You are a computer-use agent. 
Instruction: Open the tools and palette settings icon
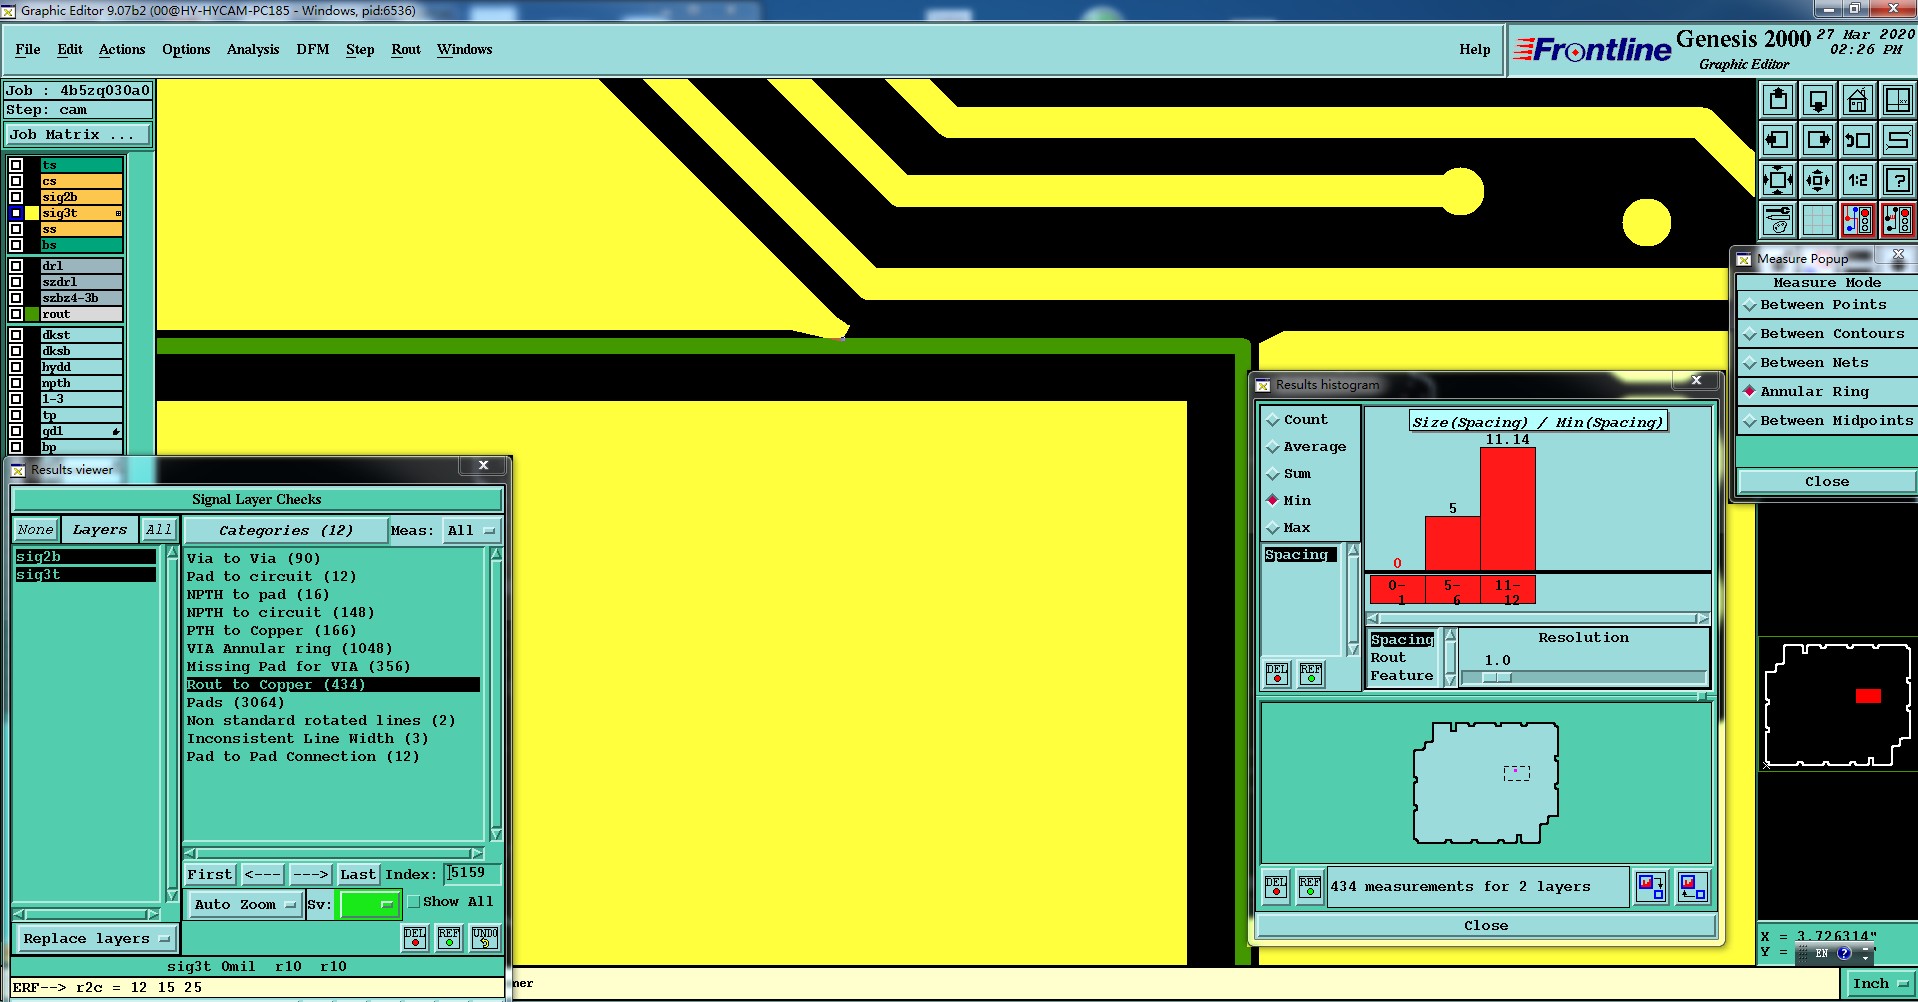pyautogui.click(x=1778, y=220)
